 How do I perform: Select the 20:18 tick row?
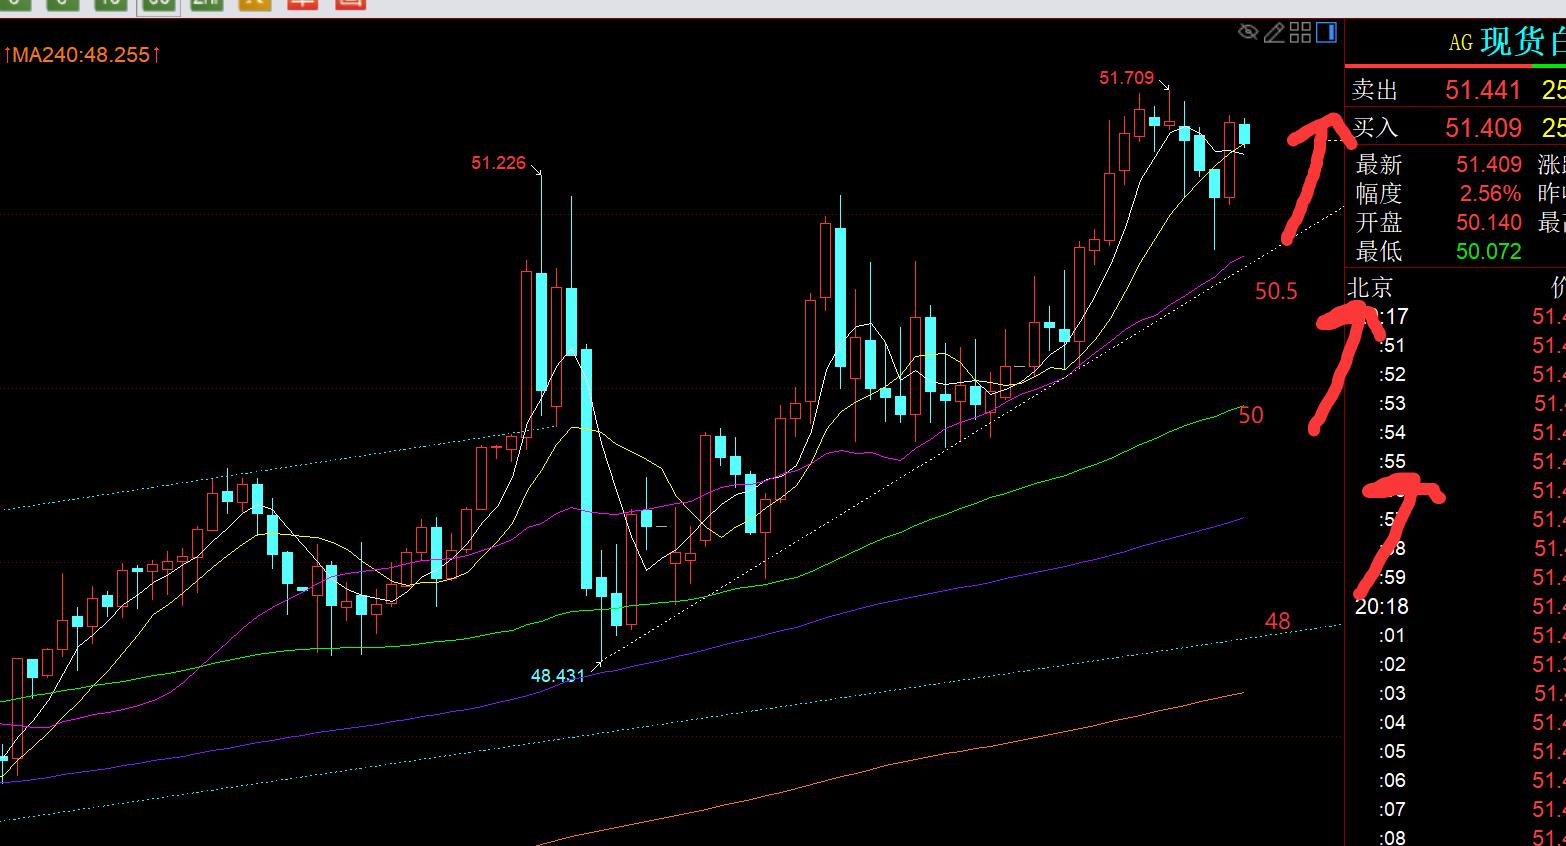click(x=1381, y=607)
